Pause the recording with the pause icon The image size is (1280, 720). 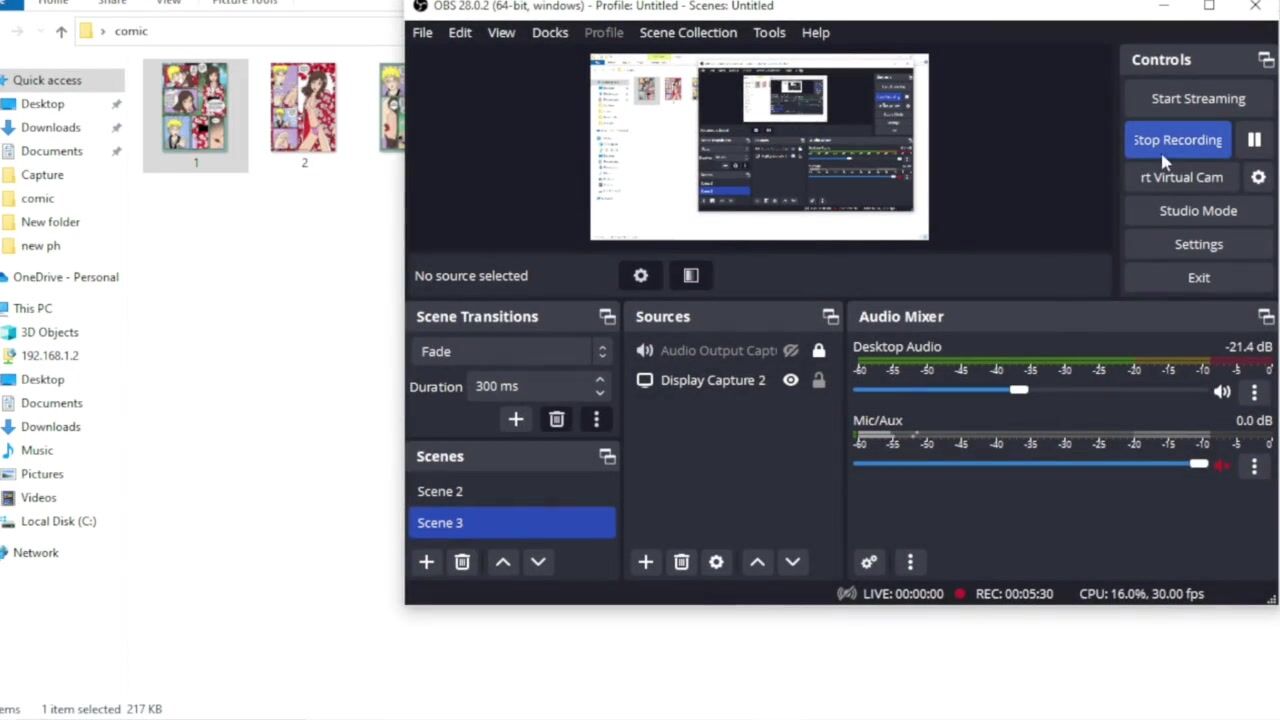click(1254, 140)
